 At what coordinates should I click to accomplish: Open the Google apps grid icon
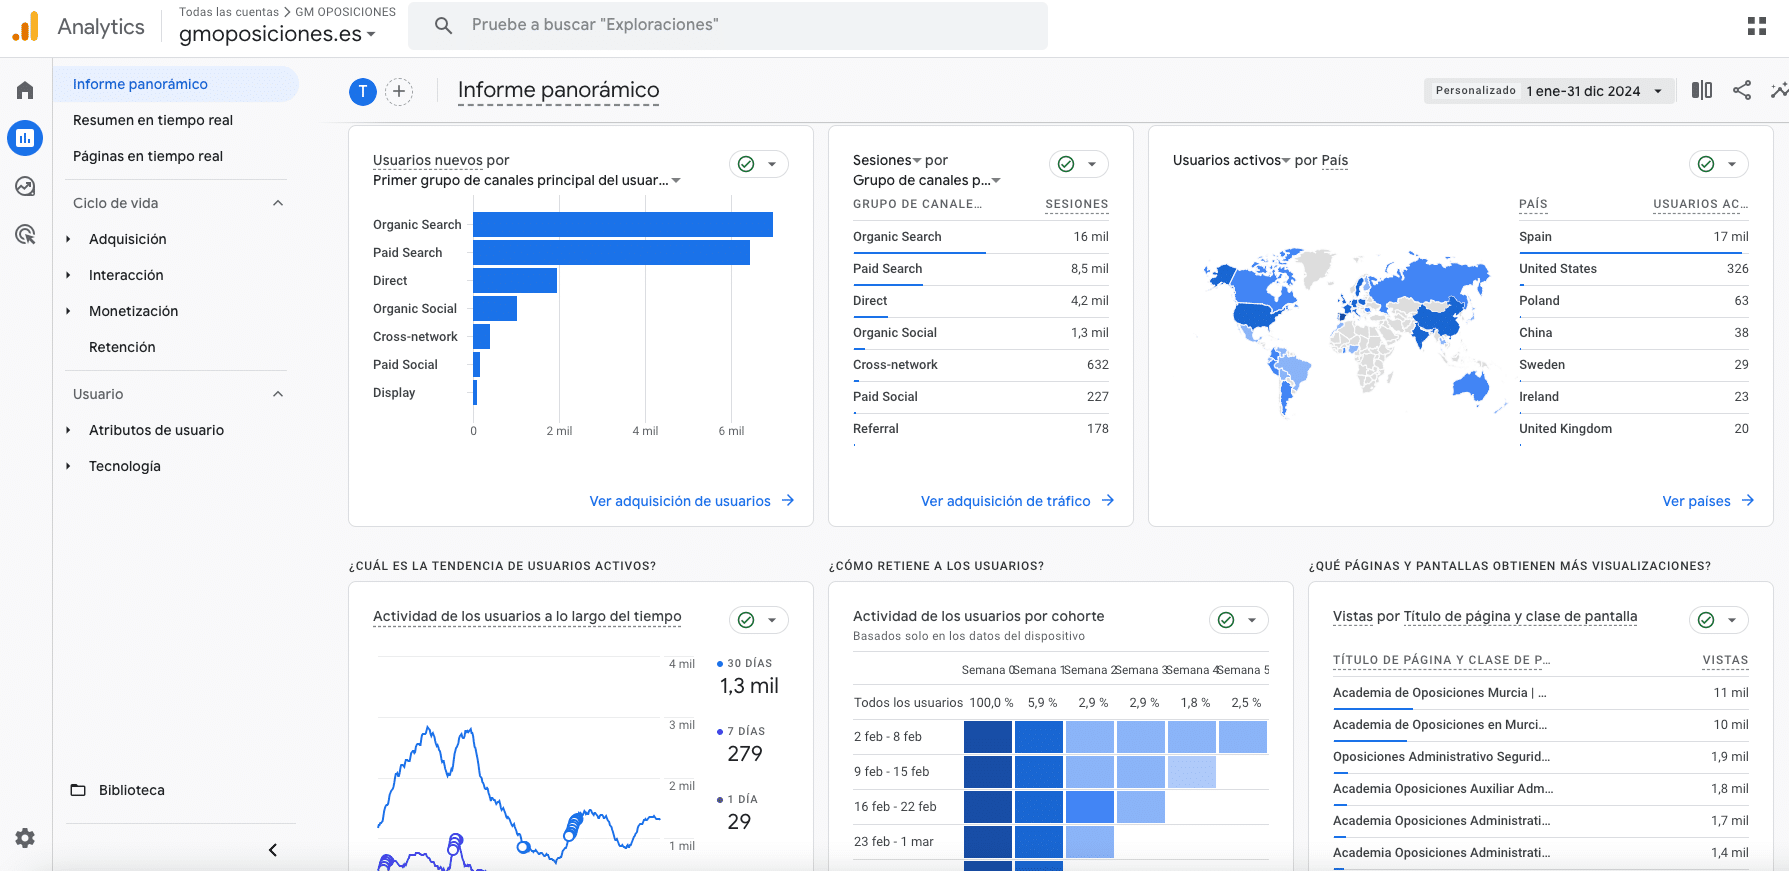pyautogui.click(x=1756, y=26)
